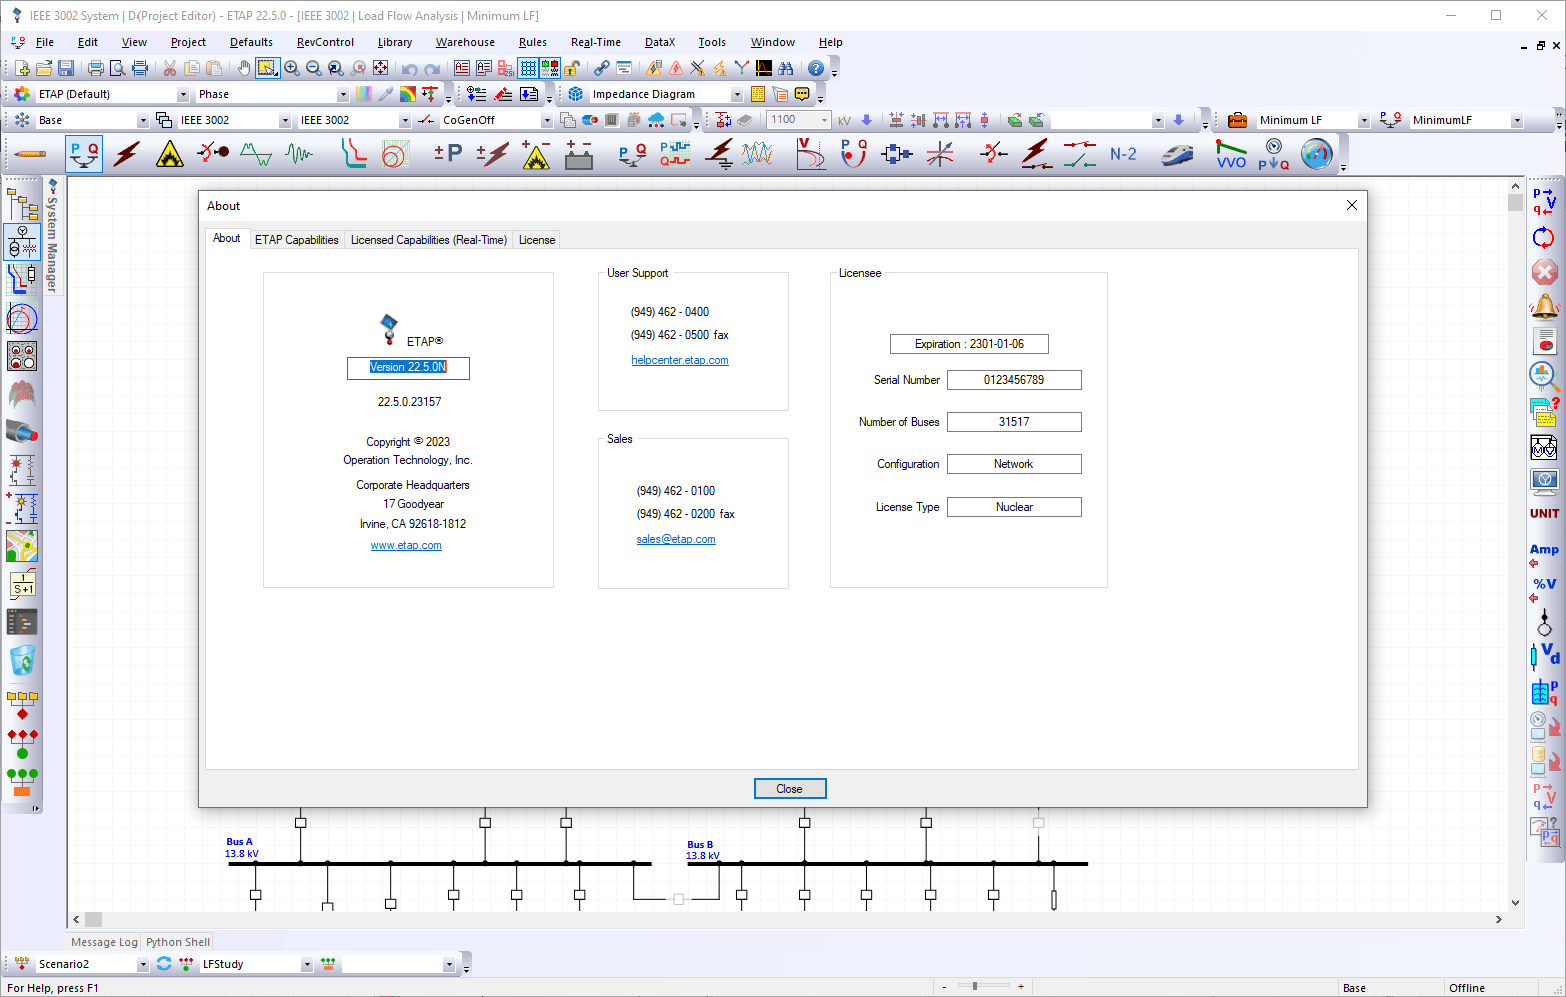Open the VVO analysis mode icon
The height and width of the screenshot is (997, 1566).
(1231, 154)
